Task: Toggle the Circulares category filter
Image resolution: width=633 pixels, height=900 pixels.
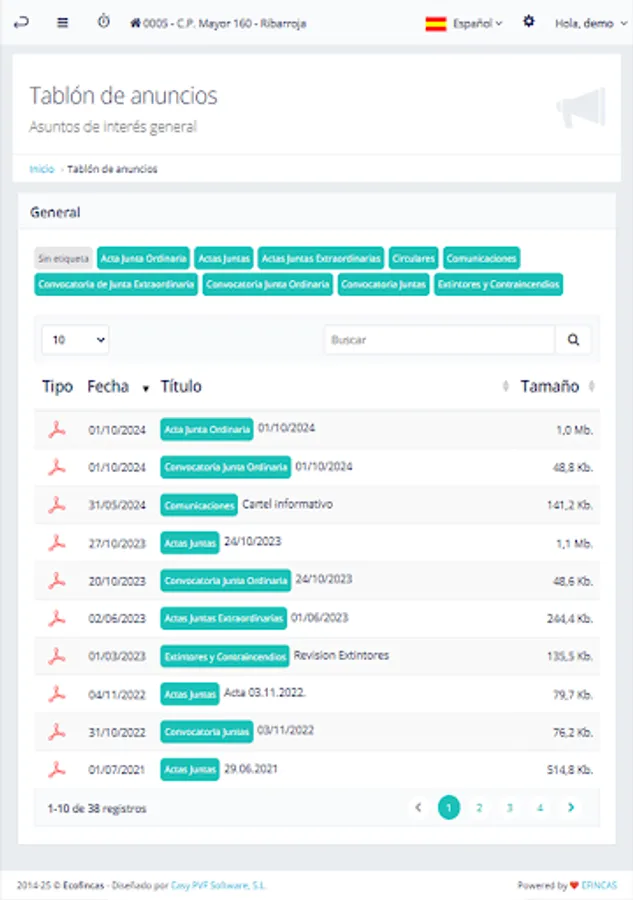Action: click(x=412, y=257)
